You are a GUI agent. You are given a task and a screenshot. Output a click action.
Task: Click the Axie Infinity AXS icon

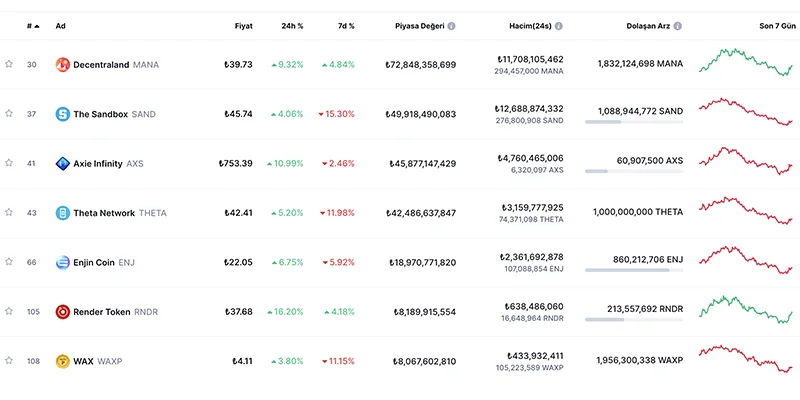(63, 163)
